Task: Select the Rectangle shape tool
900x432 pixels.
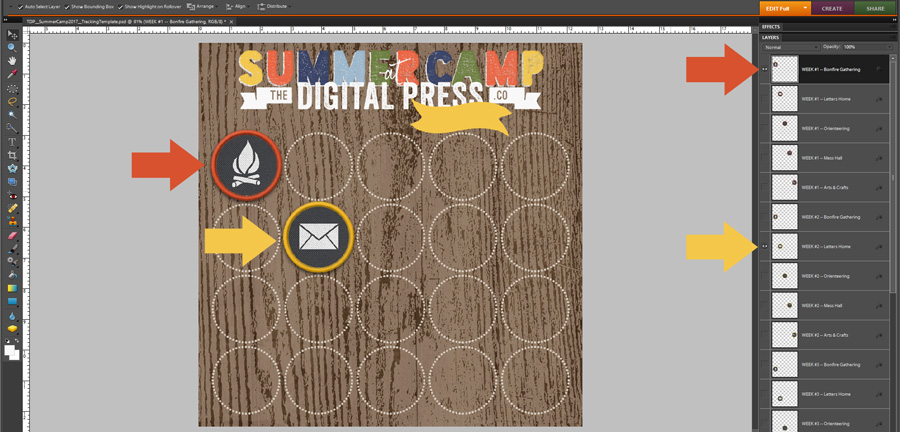Action: pyautogui.click(x=12, y=301)
